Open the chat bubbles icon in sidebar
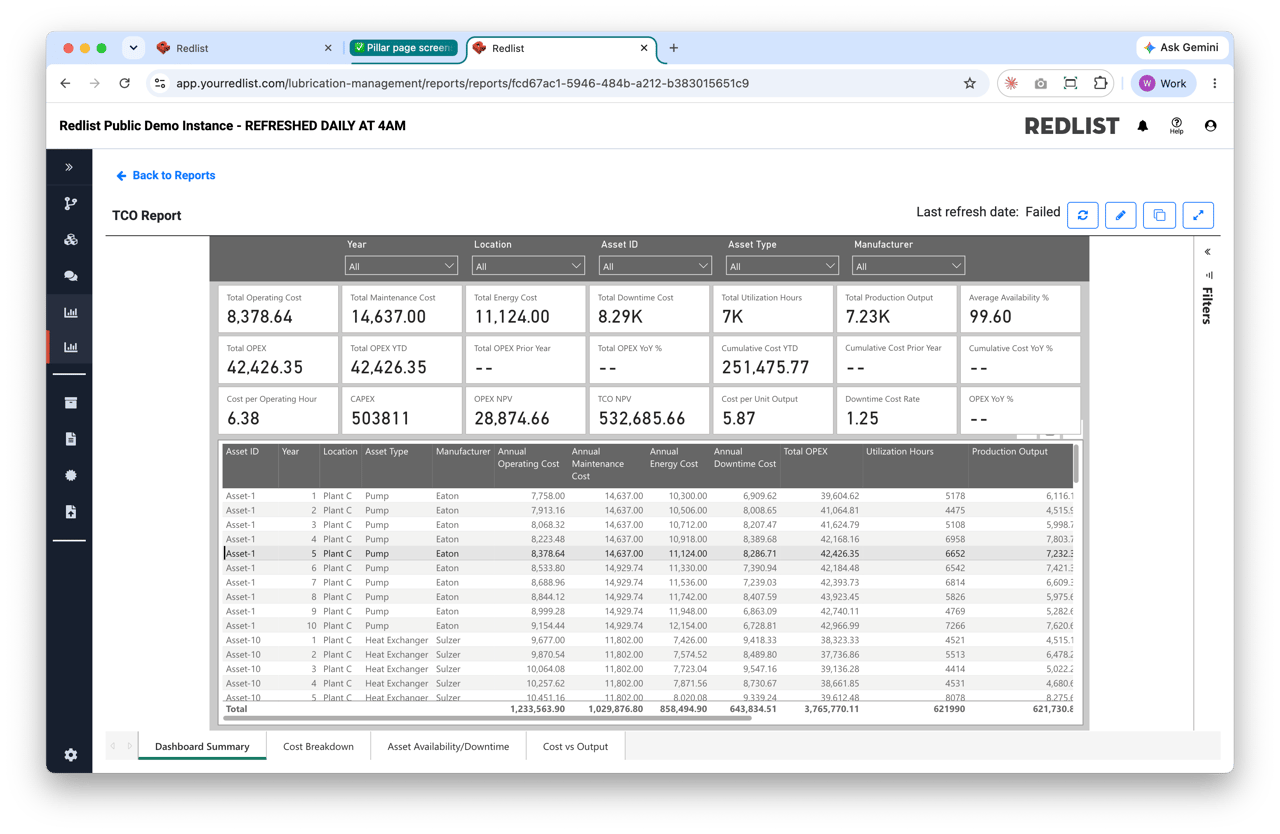The height and width of the screenshot is (834, 1280). [70, 276]
